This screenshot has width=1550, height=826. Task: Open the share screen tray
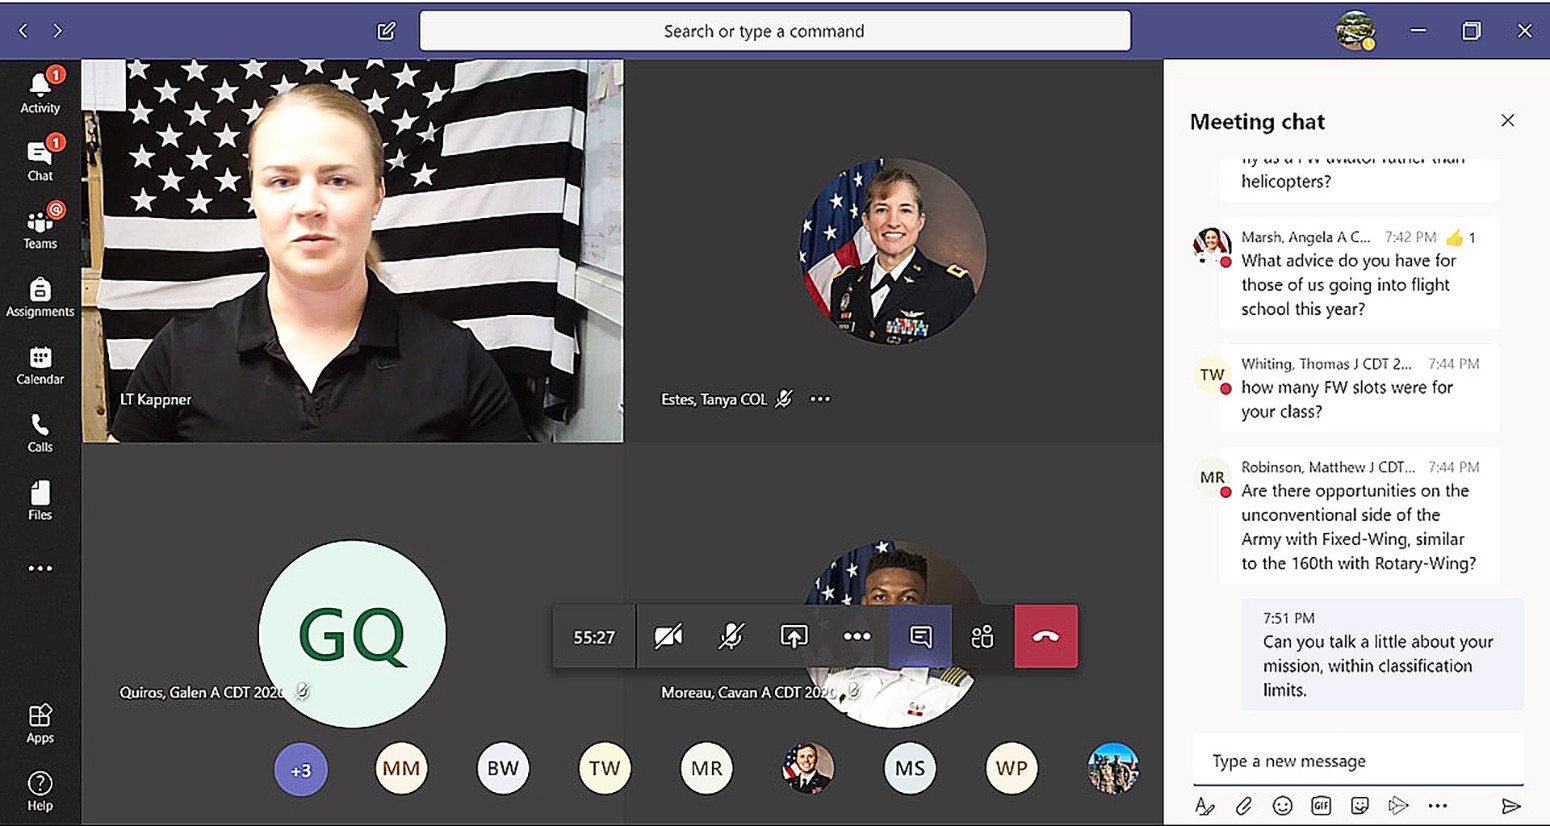tap(794, 636)
